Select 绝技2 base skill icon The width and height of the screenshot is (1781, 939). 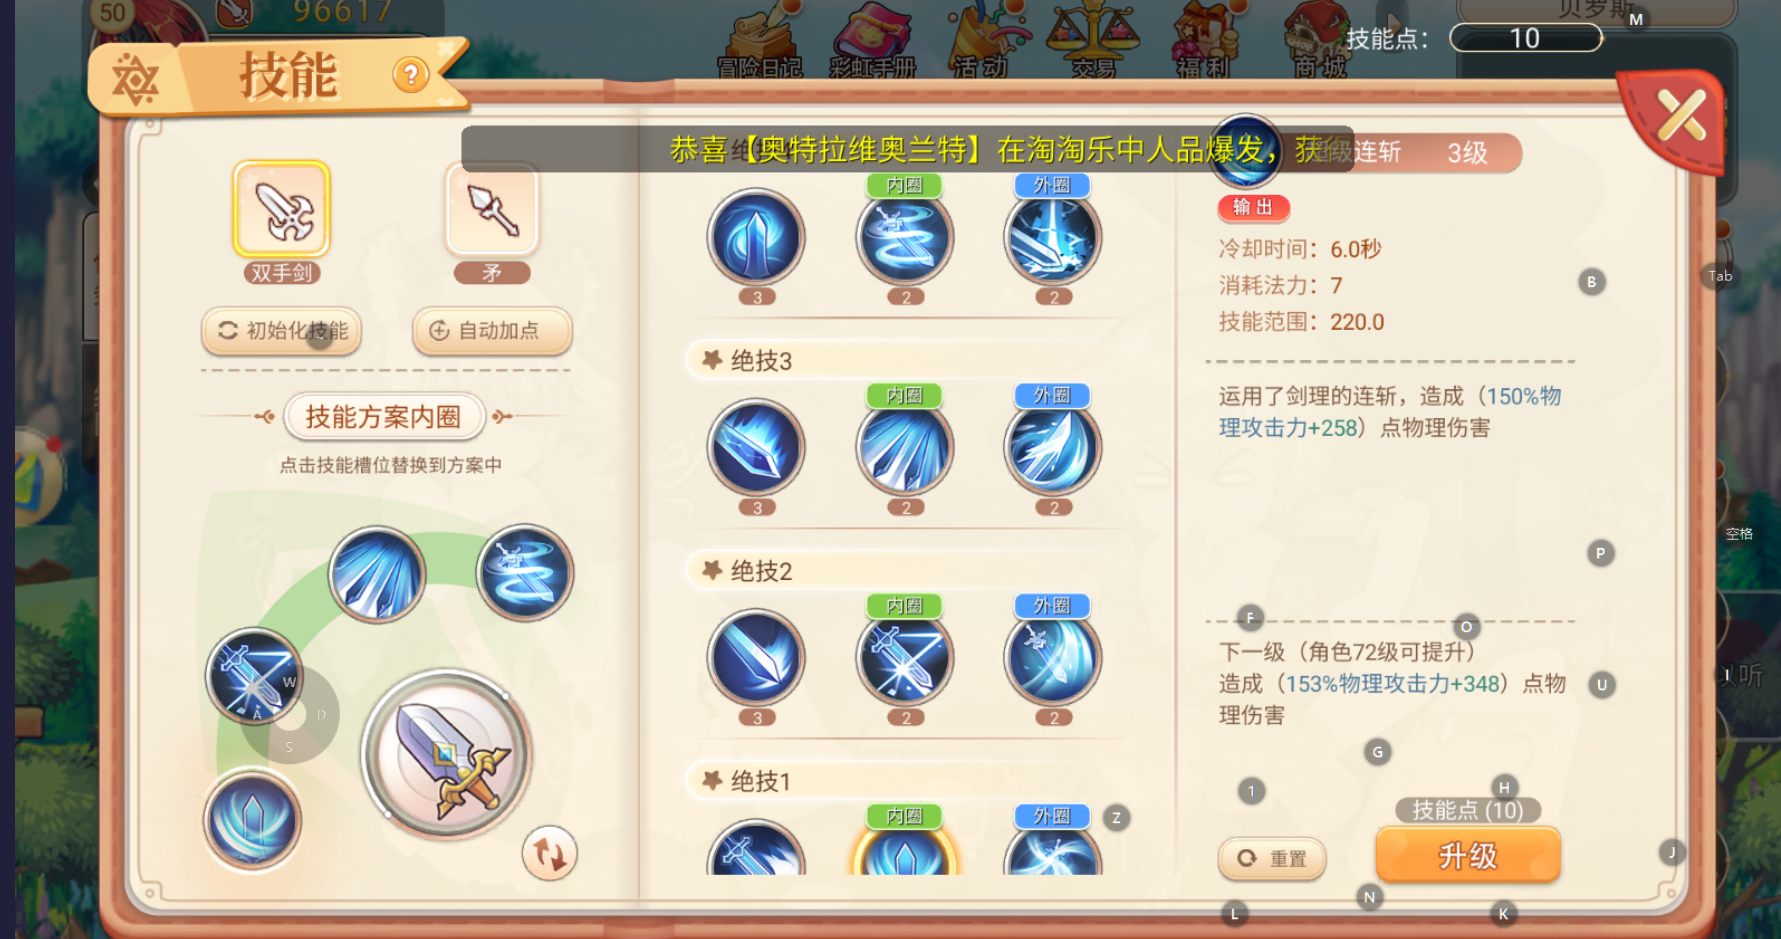pos(756,658)
